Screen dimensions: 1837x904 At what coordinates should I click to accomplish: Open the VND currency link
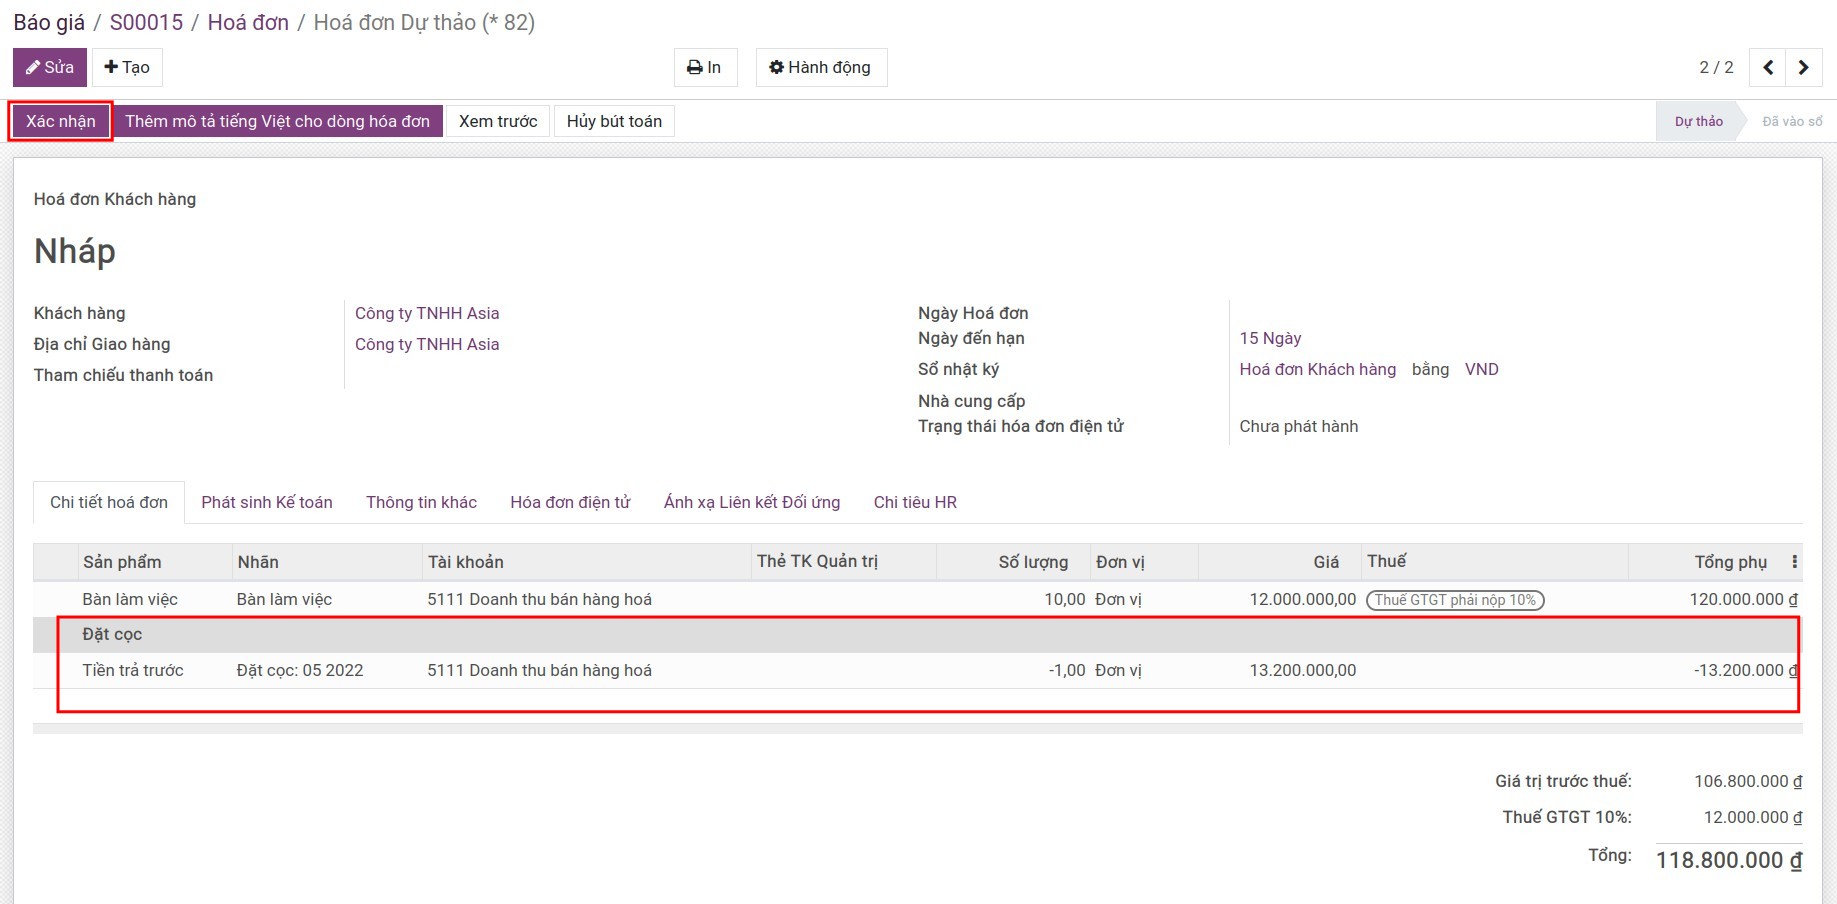(x=1481, y=369)
